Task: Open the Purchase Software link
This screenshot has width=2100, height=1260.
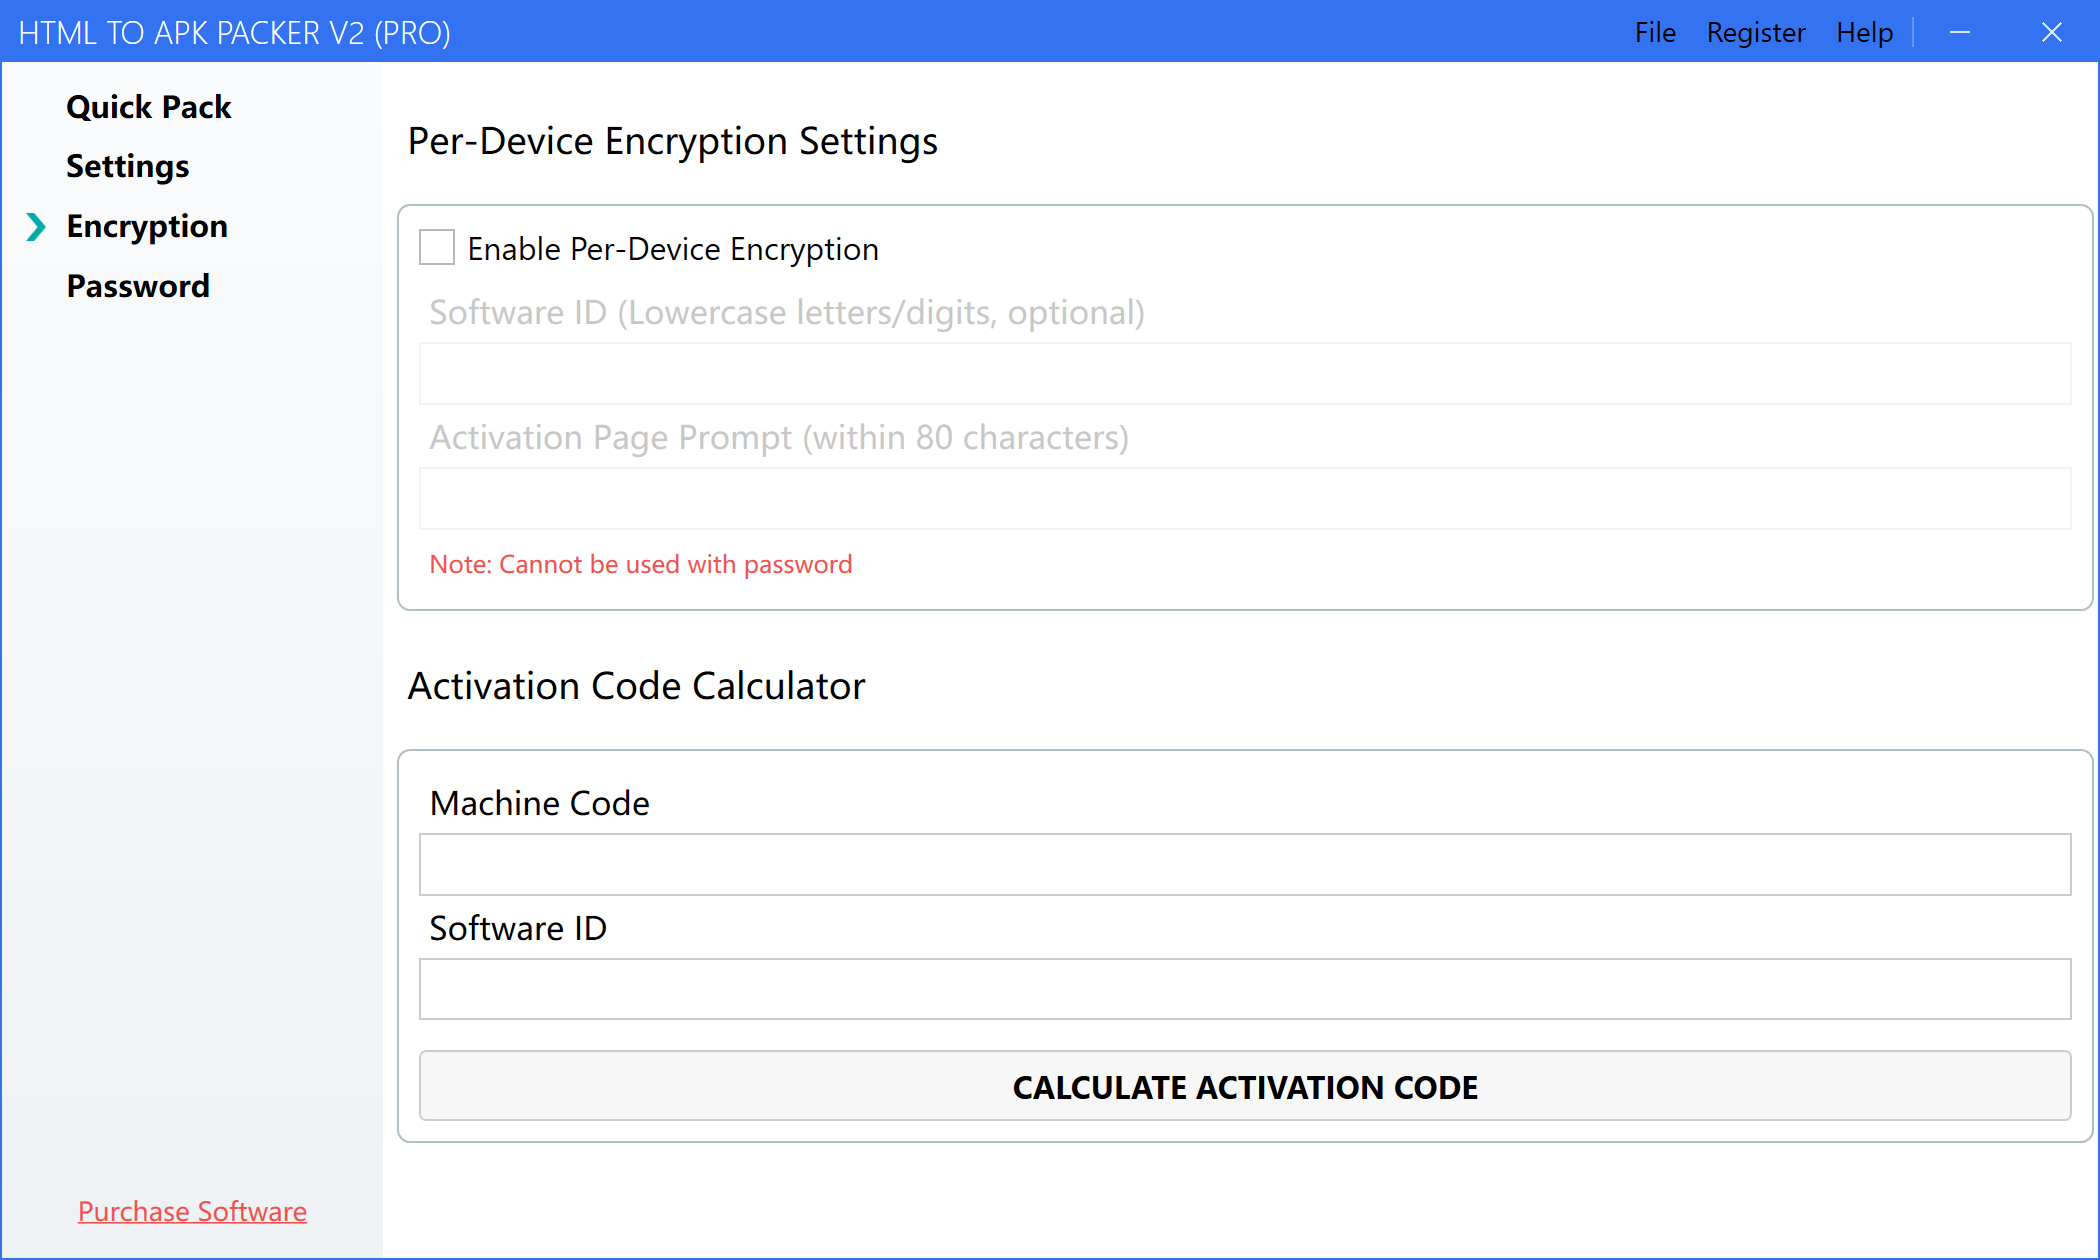Action: [x=192, y=1211]
